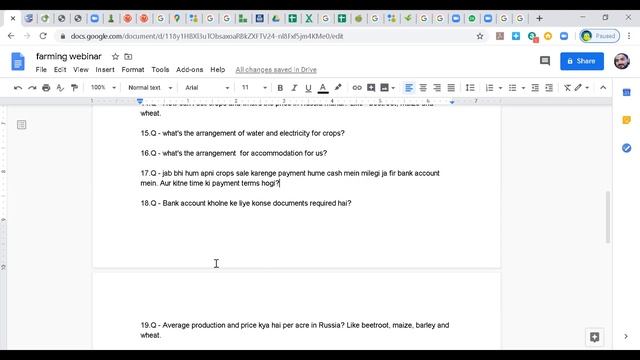The height and width of the screenshot is (360, 640).
Task: Set justified alignment
Action: [451, 88]
